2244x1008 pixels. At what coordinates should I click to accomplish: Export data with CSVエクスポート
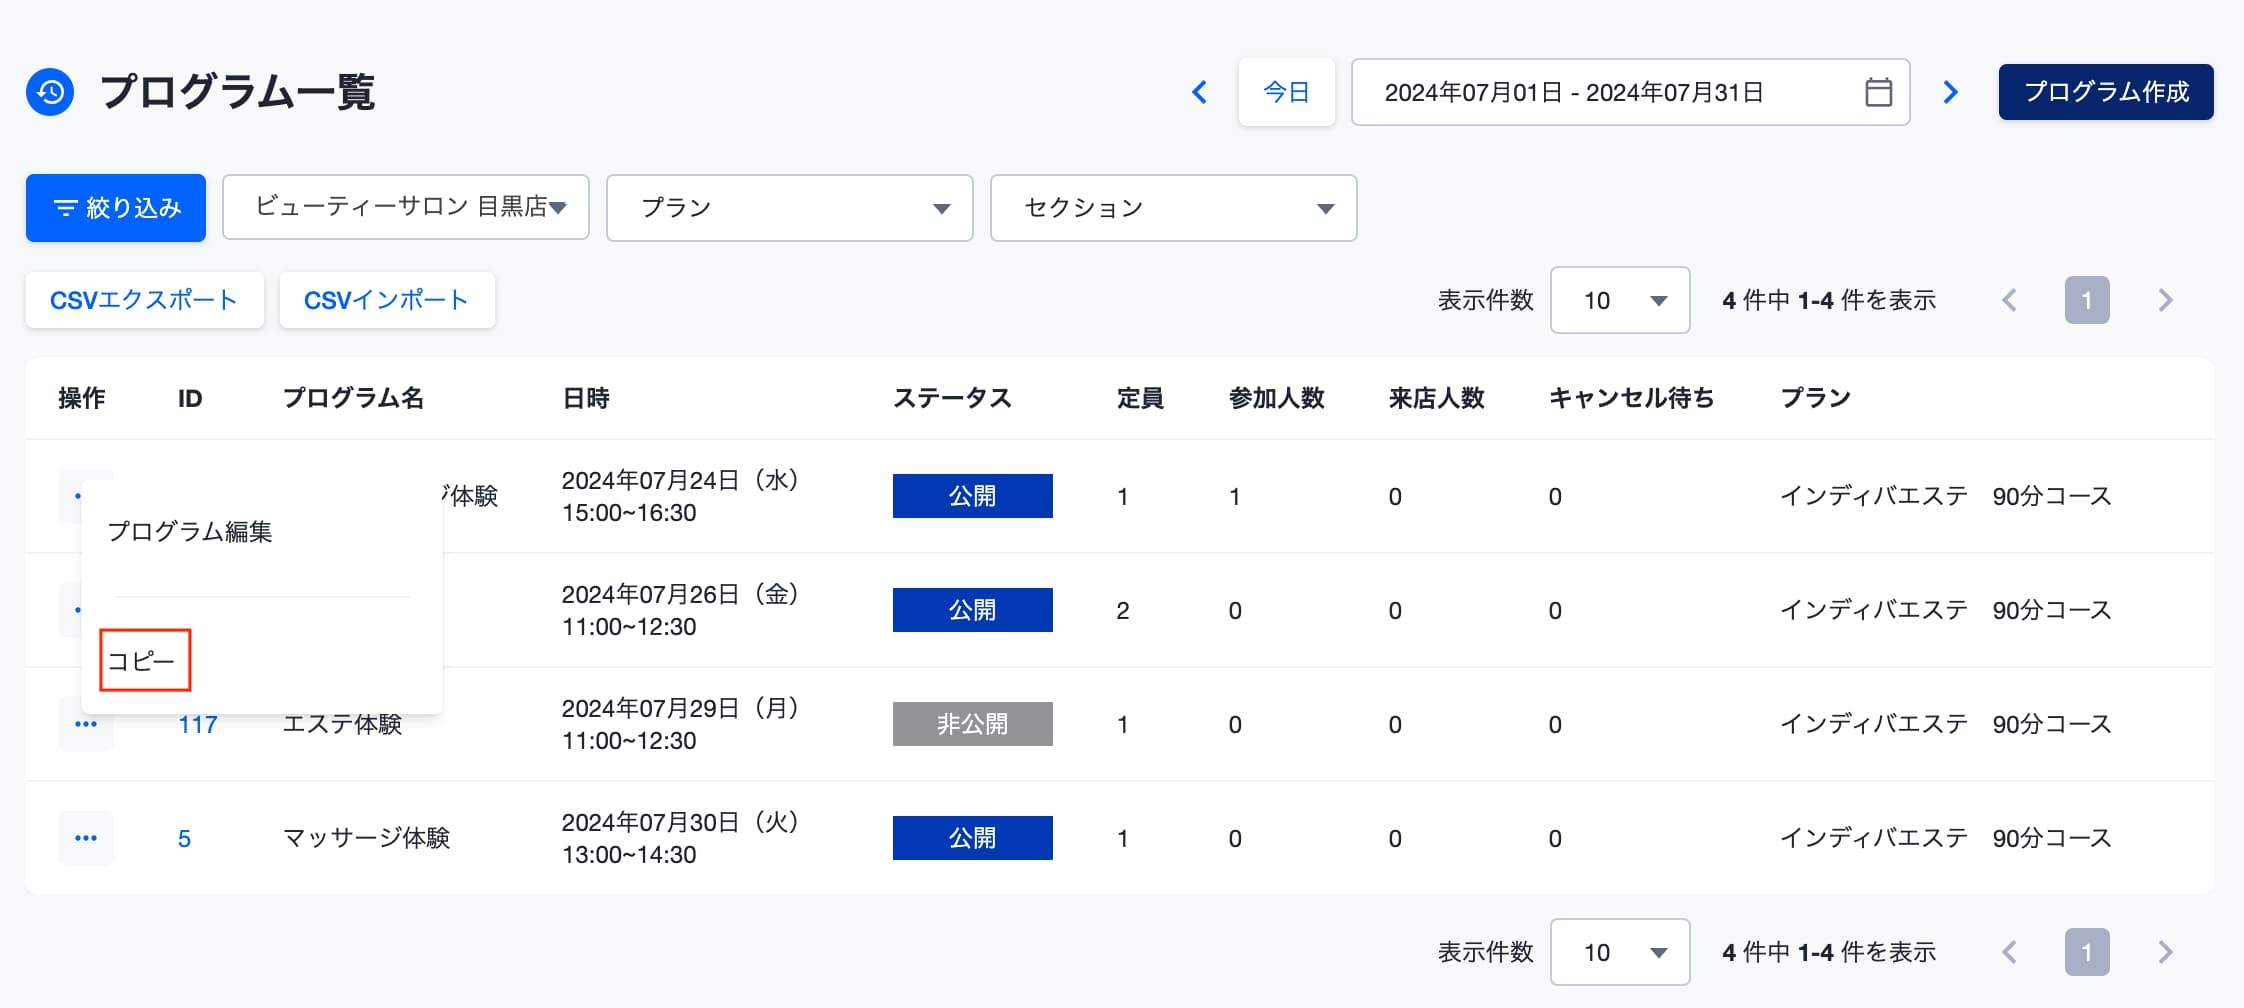(144, 300)
